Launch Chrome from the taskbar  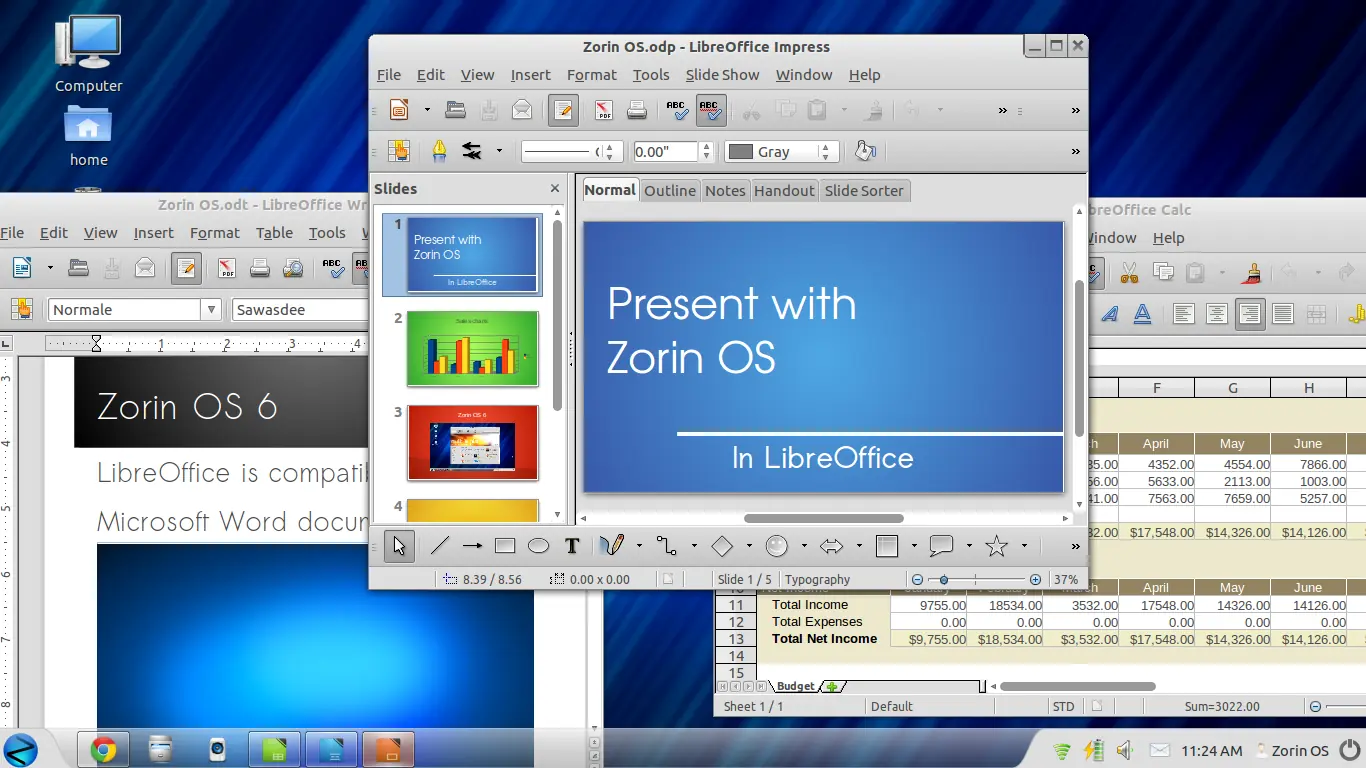pos(101,749)
